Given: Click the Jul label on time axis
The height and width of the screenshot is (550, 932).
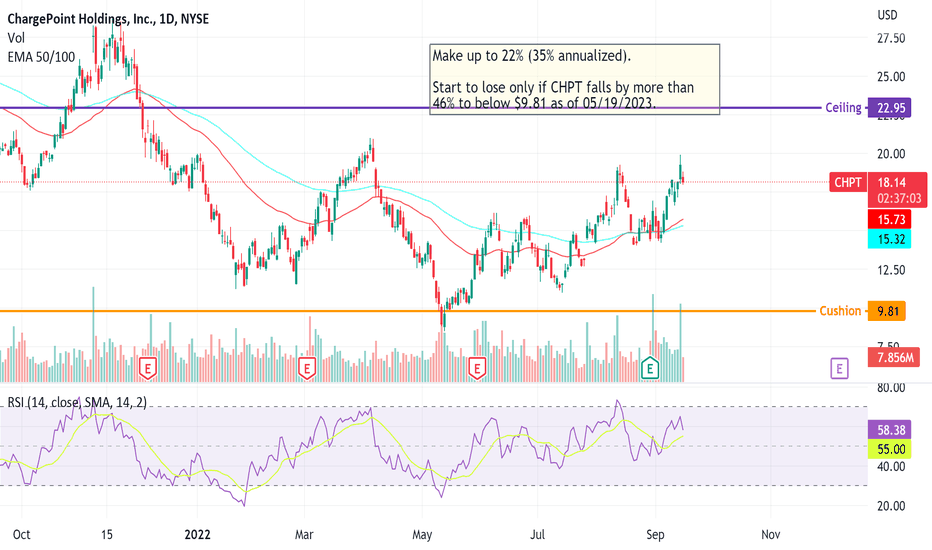Looking at the screenshot, I should tap(537, 535).
